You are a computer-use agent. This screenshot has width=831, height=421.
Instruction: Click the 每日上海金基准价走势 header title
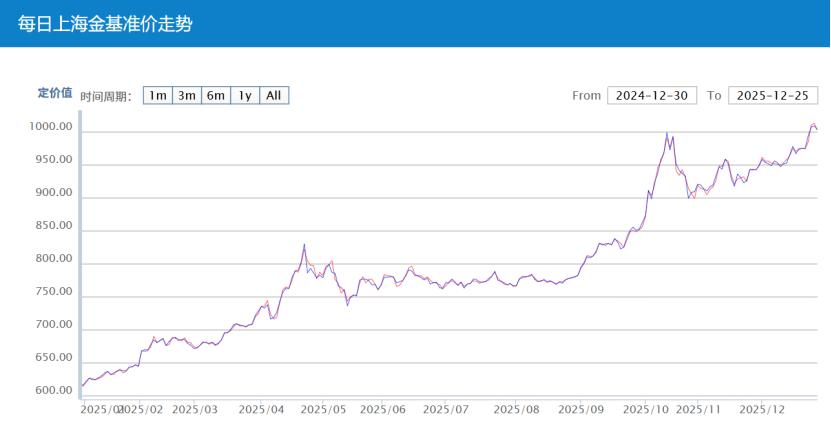[105, 24]
